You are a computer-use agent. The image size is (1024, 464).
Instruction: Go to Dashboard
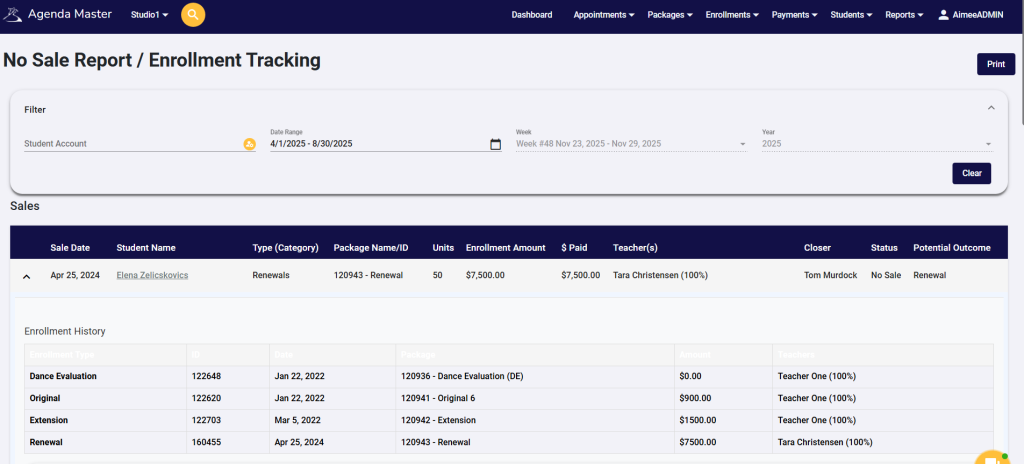[531, 15]
